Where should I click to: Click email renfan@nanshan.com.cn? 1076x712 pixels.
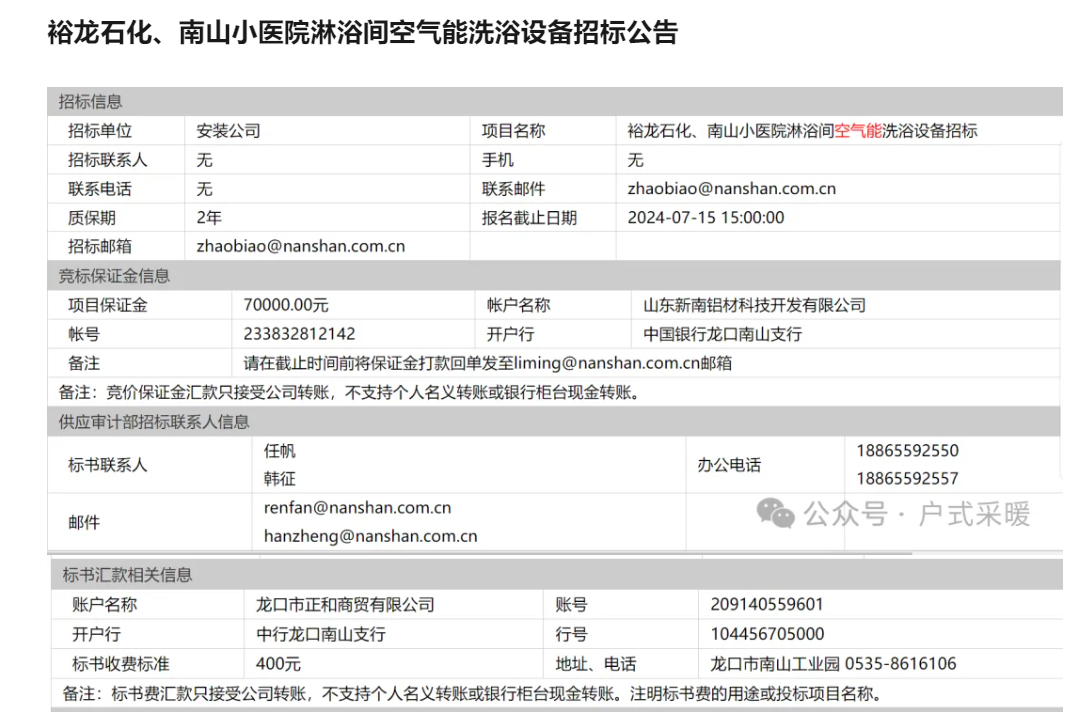coord(358,508)
